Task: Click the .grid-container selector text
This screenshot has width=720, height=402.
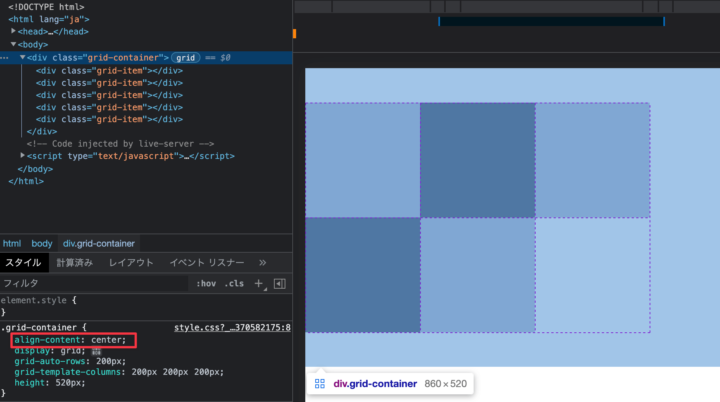Action: 40,328
